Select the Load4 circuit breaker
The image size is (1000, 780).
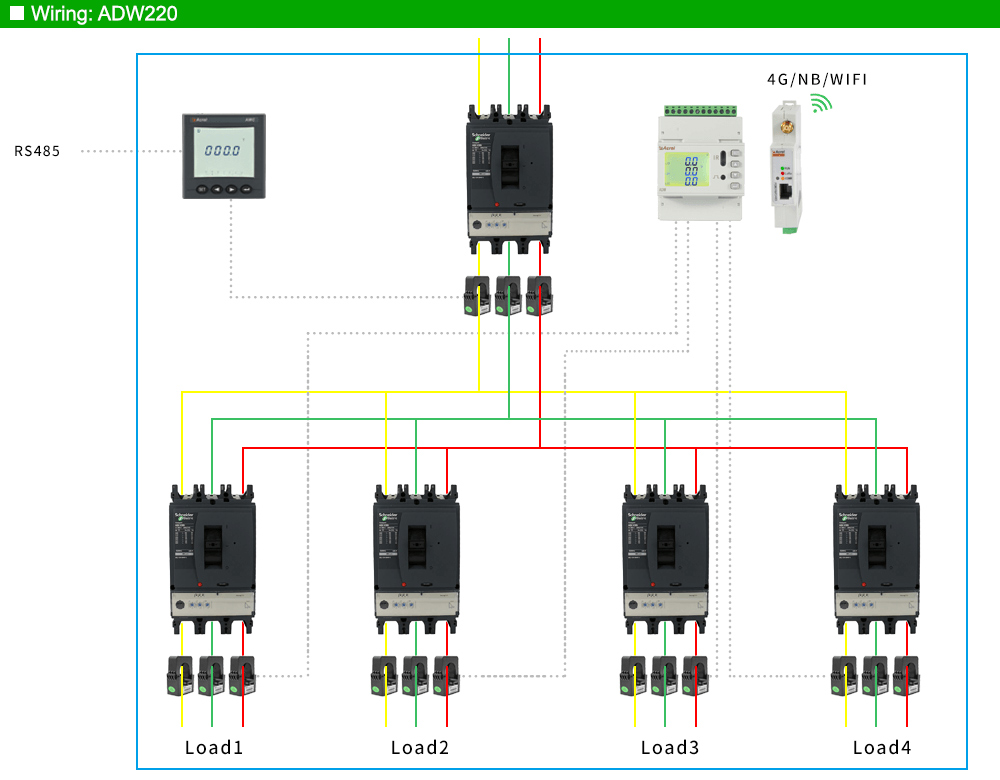[876, 559]
